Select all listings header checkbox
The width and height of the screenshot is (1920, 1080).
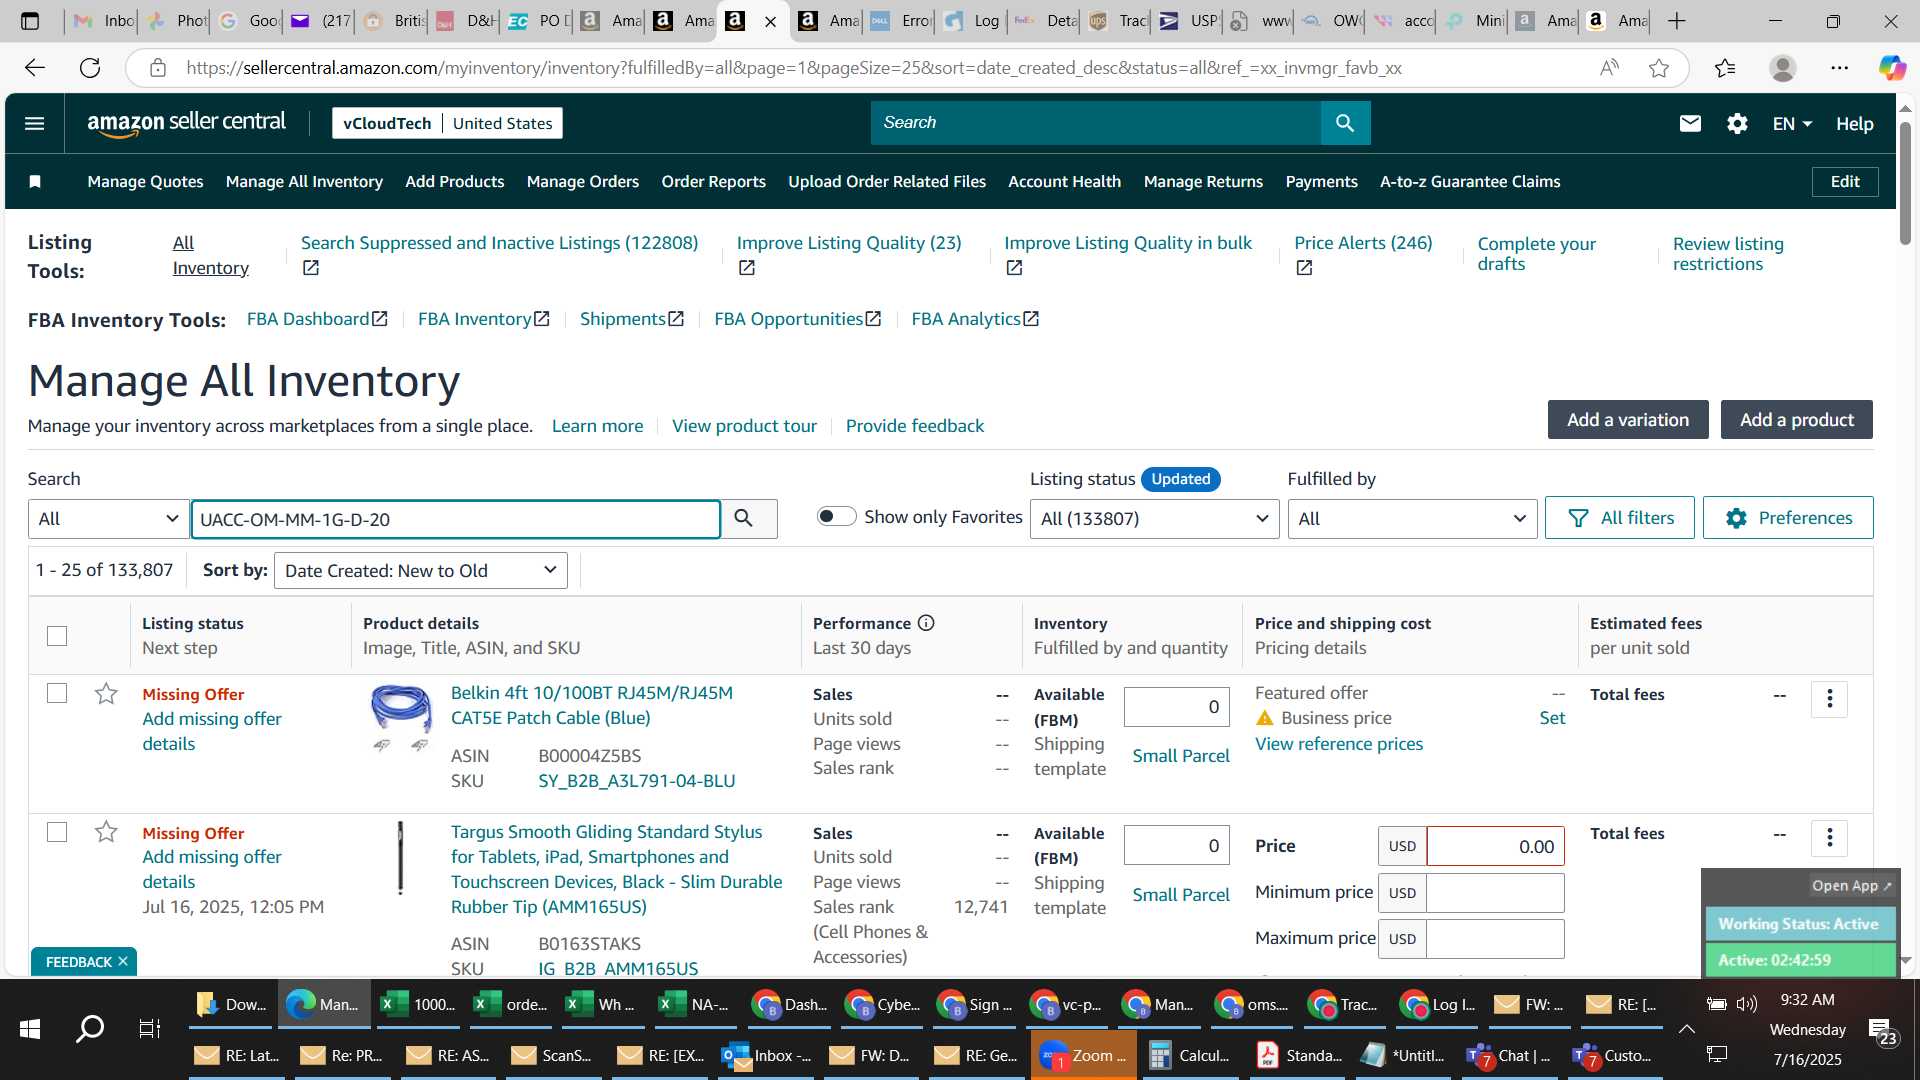pyautogui.click(x=57, y=635)
